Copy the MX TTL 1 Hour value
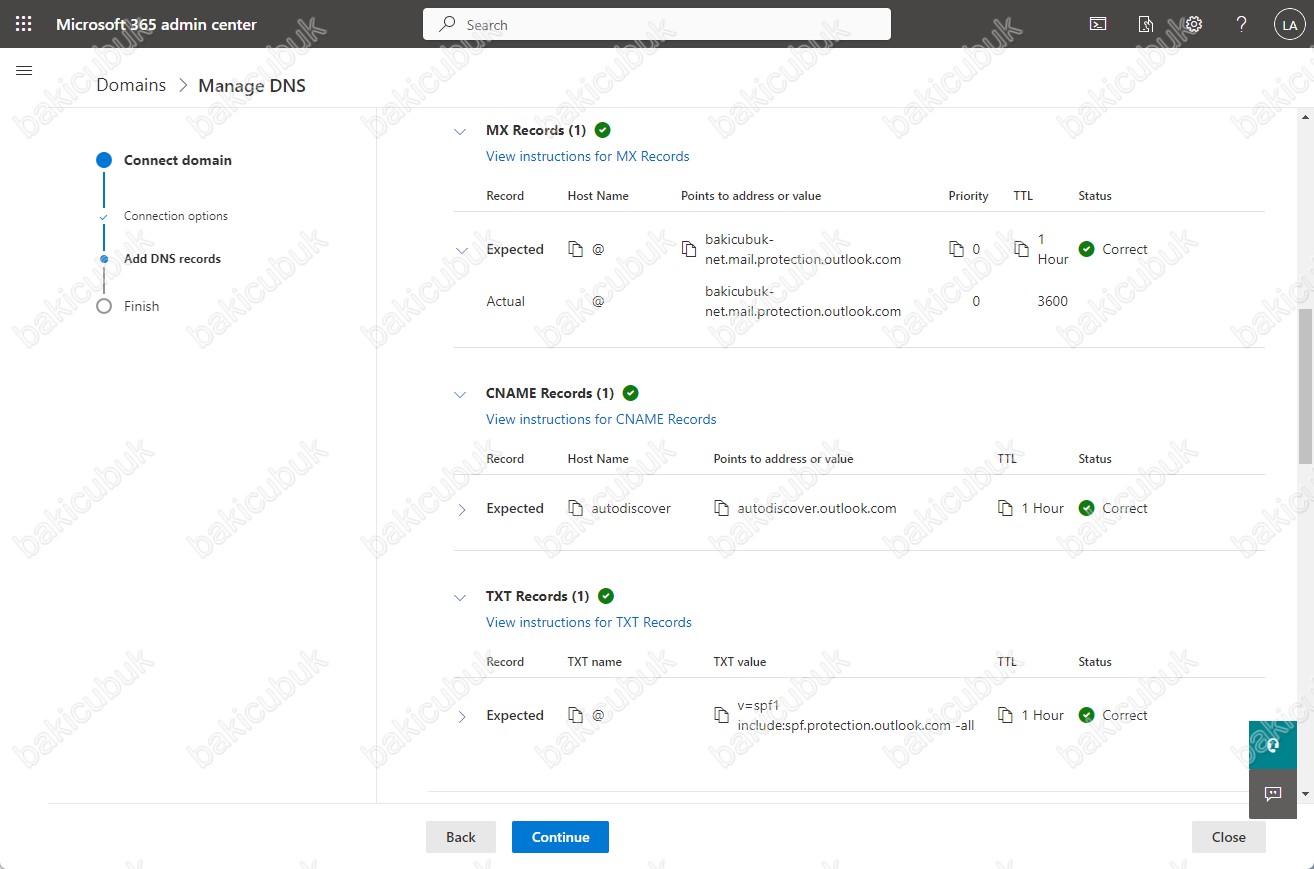This screenshot has width=1314, height=869. pos(1021,249)
